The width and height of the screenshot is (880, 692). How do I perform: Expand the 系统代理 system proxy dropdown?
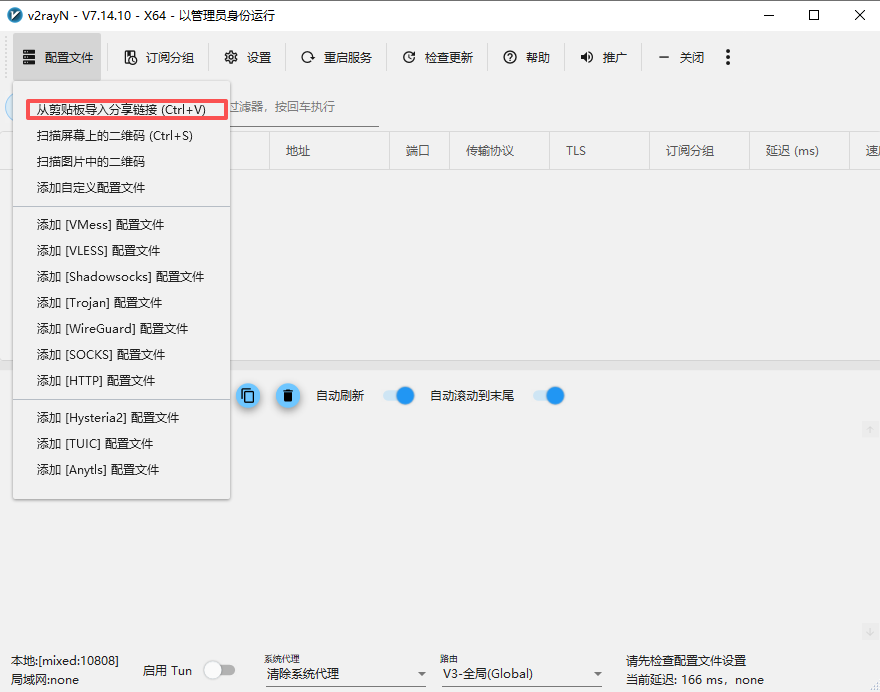345,674
